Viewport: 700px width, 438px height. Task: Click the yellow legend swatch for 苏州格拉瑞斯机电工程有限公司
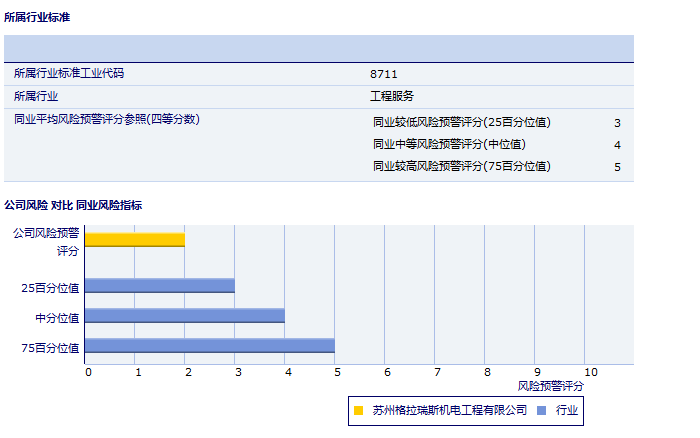359,410
